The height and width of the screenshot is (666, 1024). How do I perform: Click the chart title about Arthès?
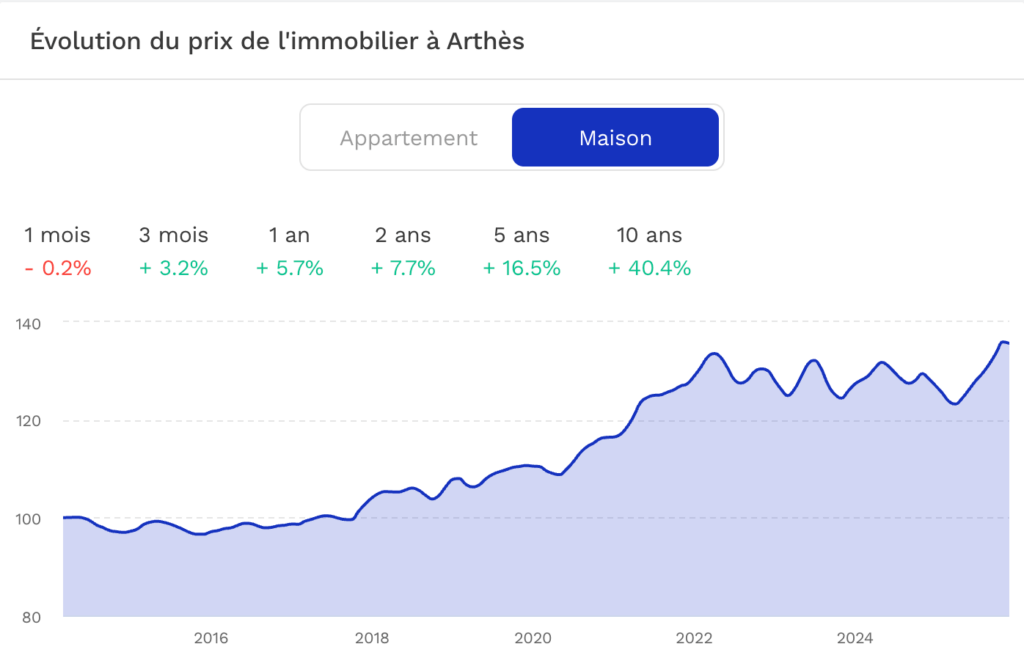[x=277, y=41]
